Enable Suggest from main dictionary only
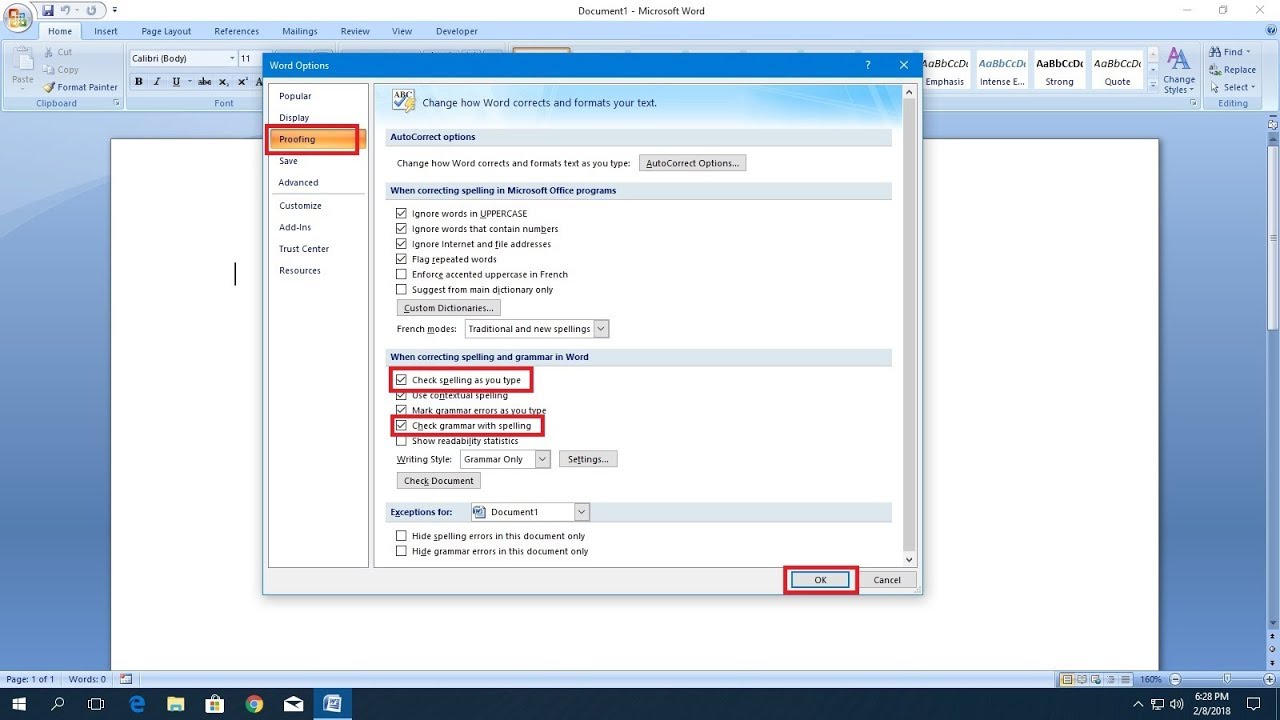Screen dimensions: 1280x720 coord(401,289)
